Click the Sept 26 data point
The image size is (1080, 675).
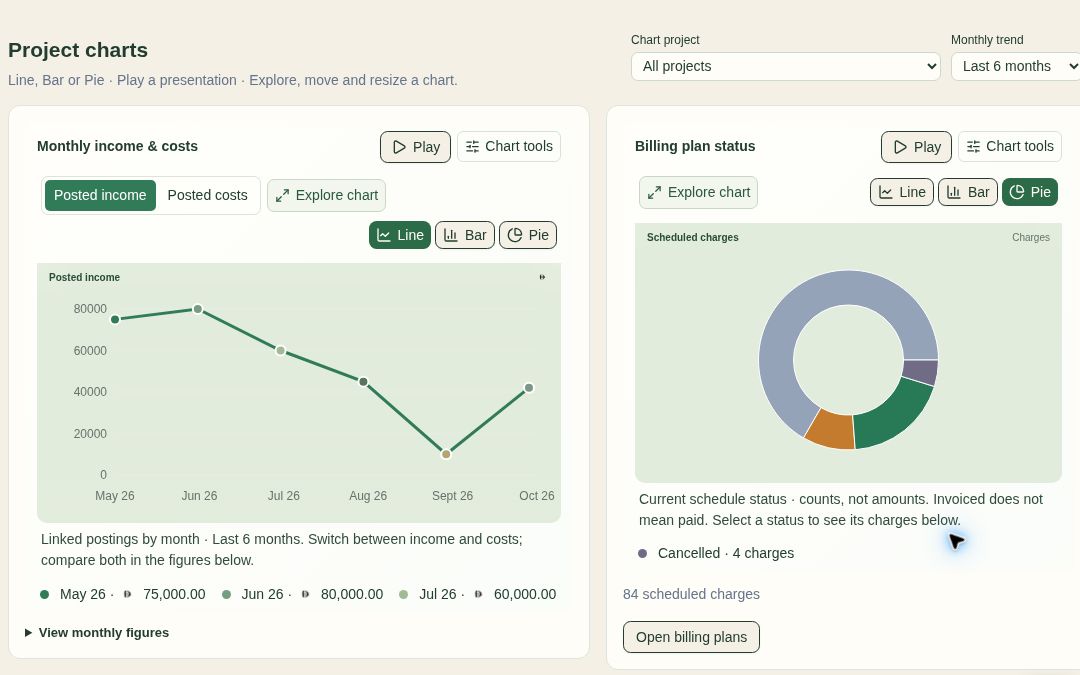coord(446,454)
